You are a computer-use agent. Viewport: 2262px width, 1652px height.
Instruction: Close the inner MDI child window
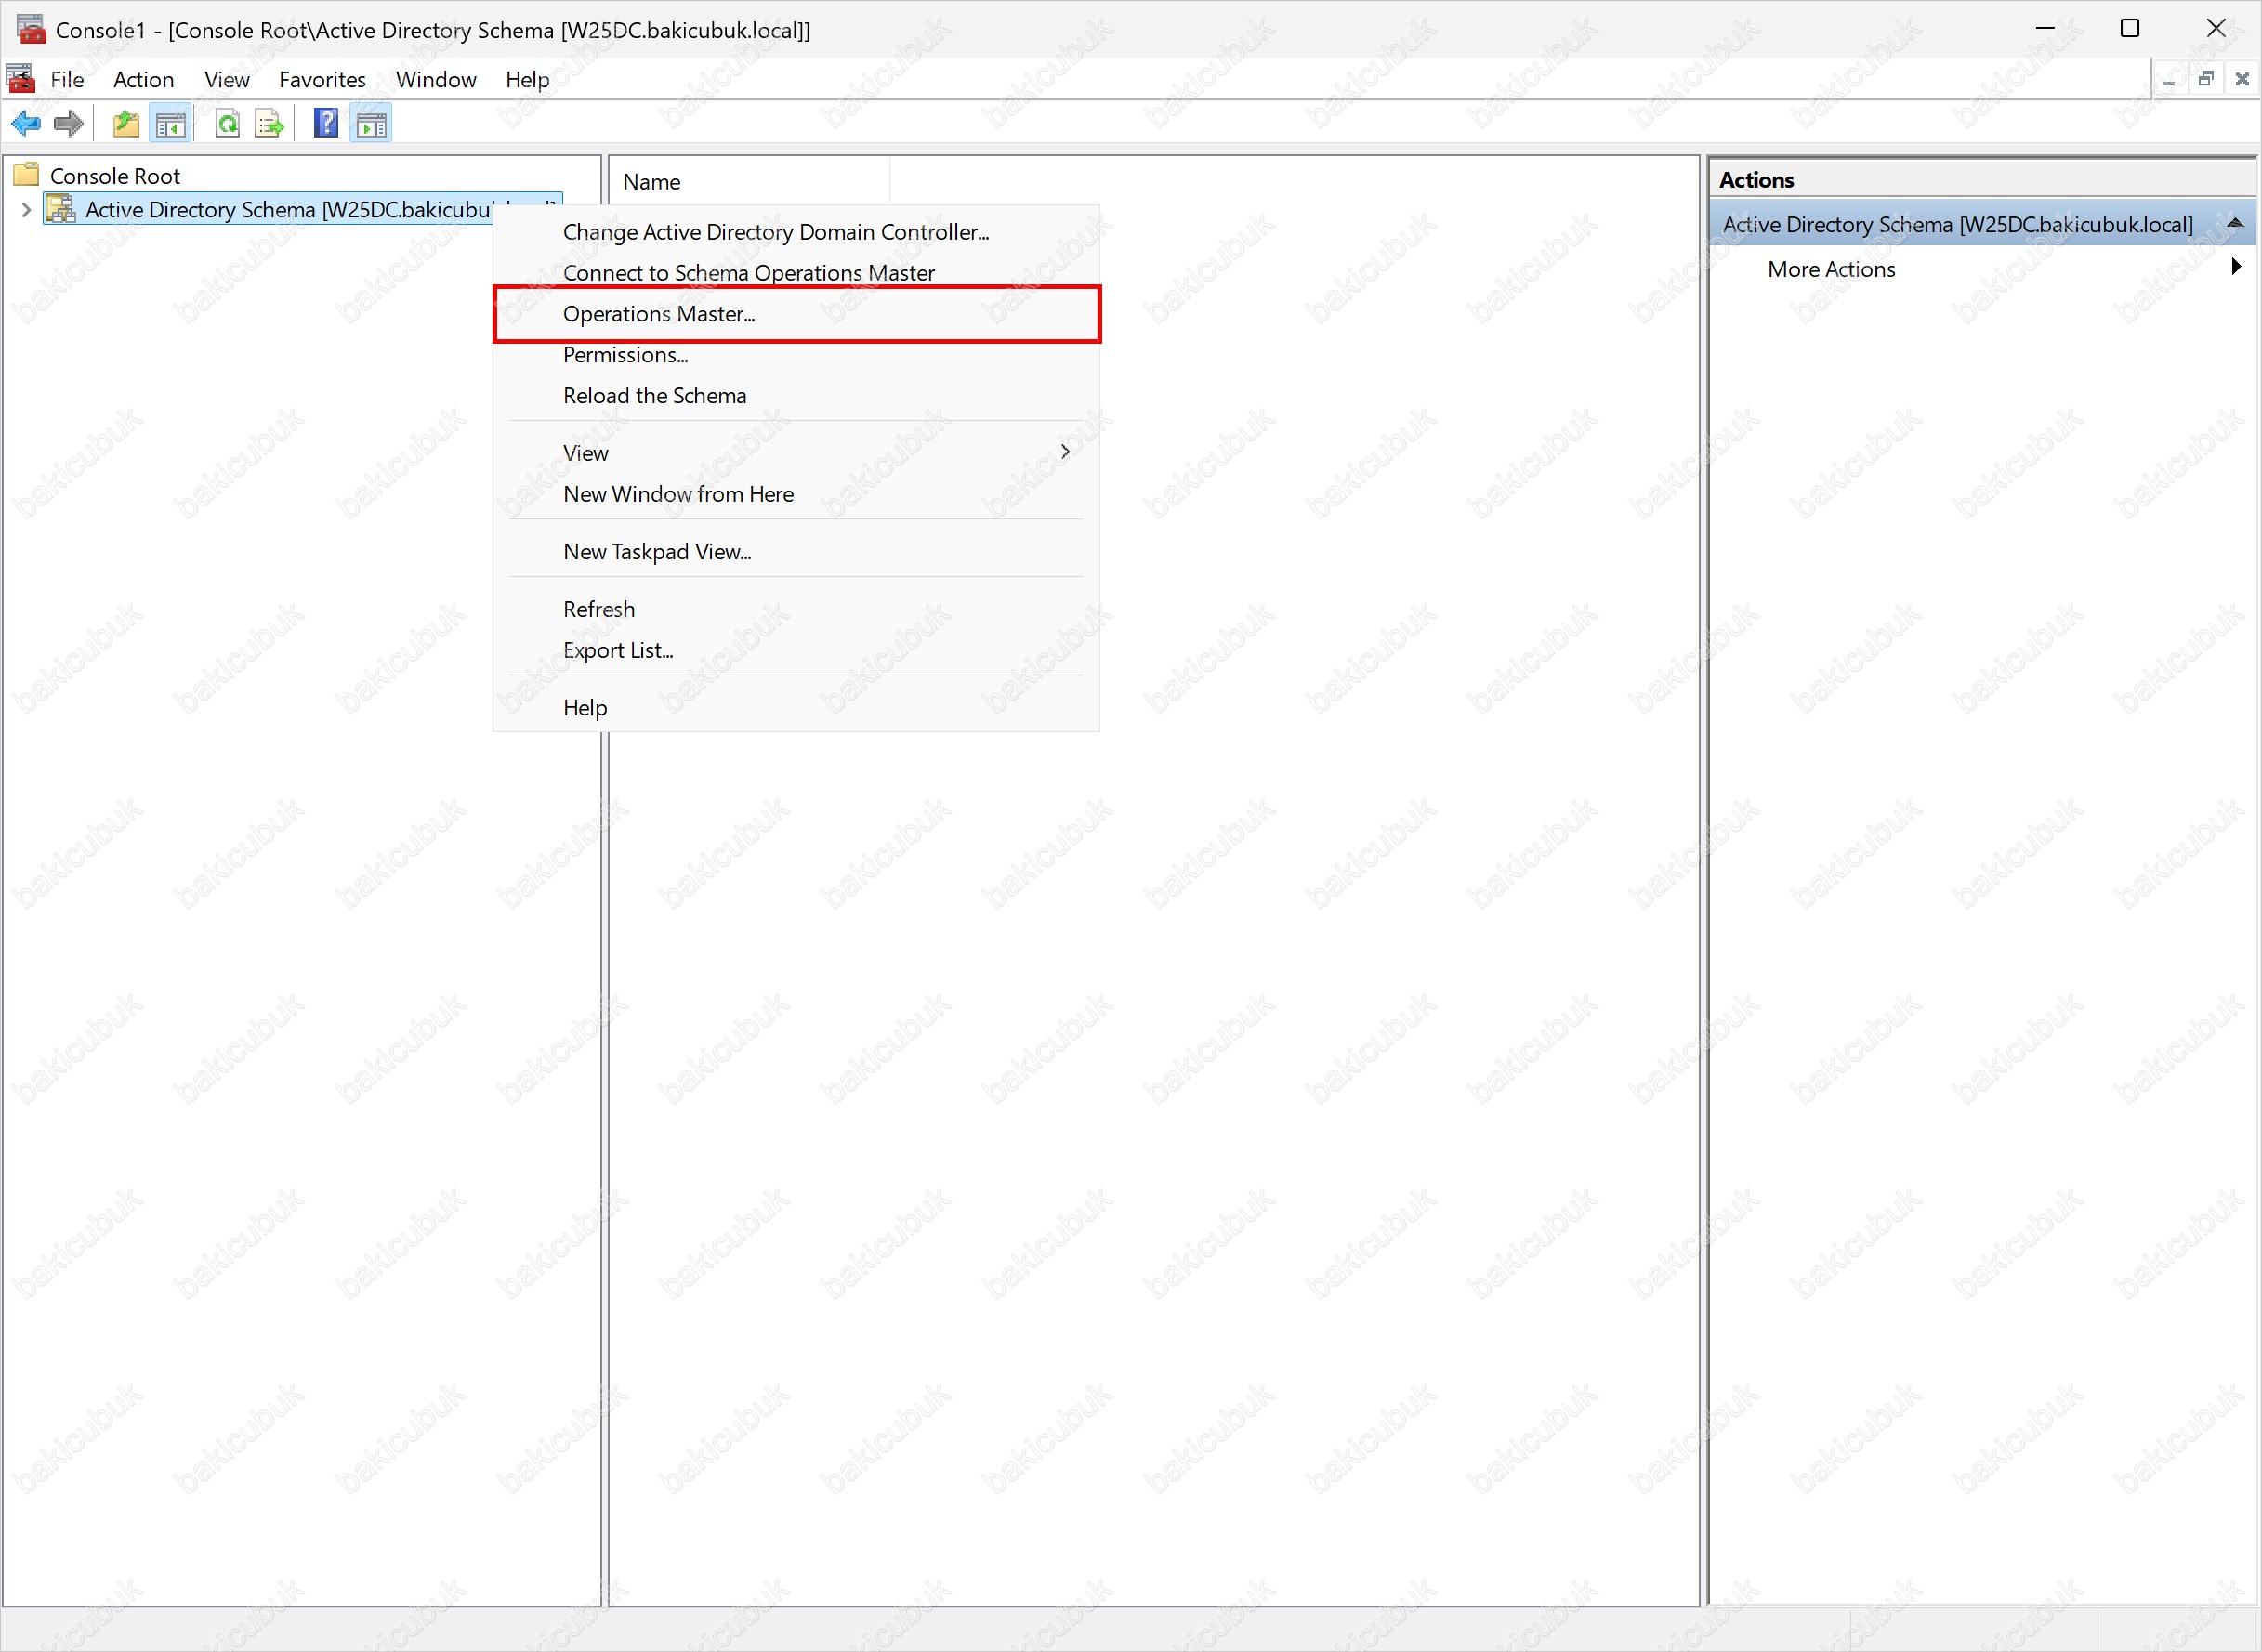[2242, 80]
